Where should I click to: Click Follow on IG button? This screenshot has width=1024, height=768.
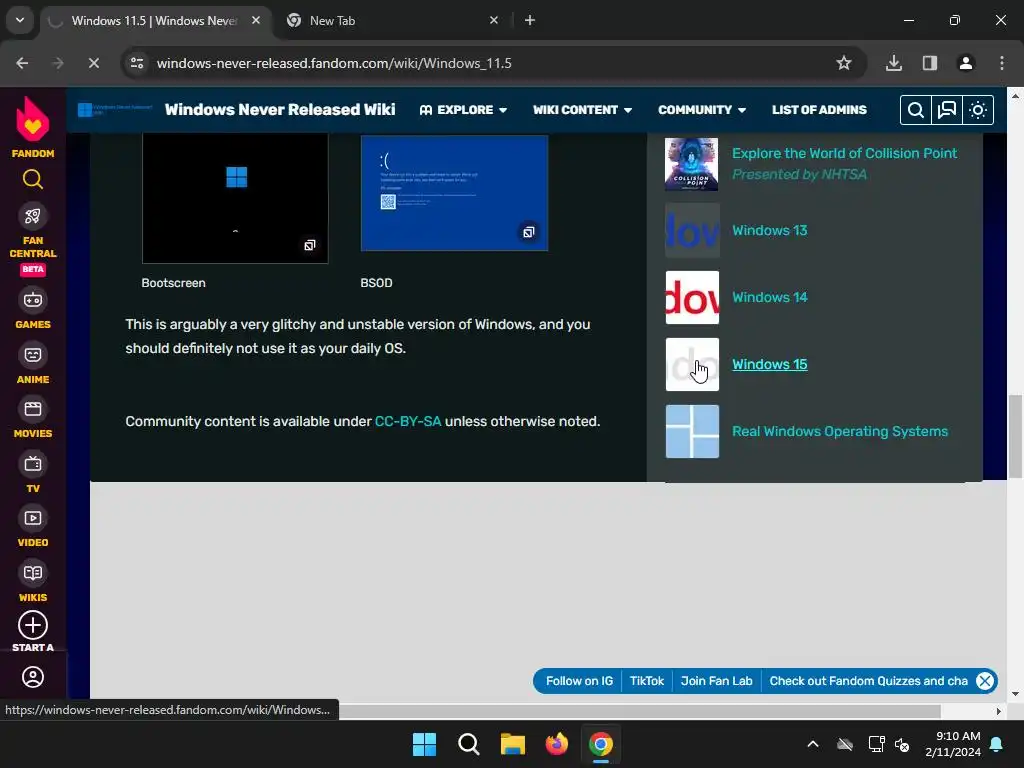point(579,681)
